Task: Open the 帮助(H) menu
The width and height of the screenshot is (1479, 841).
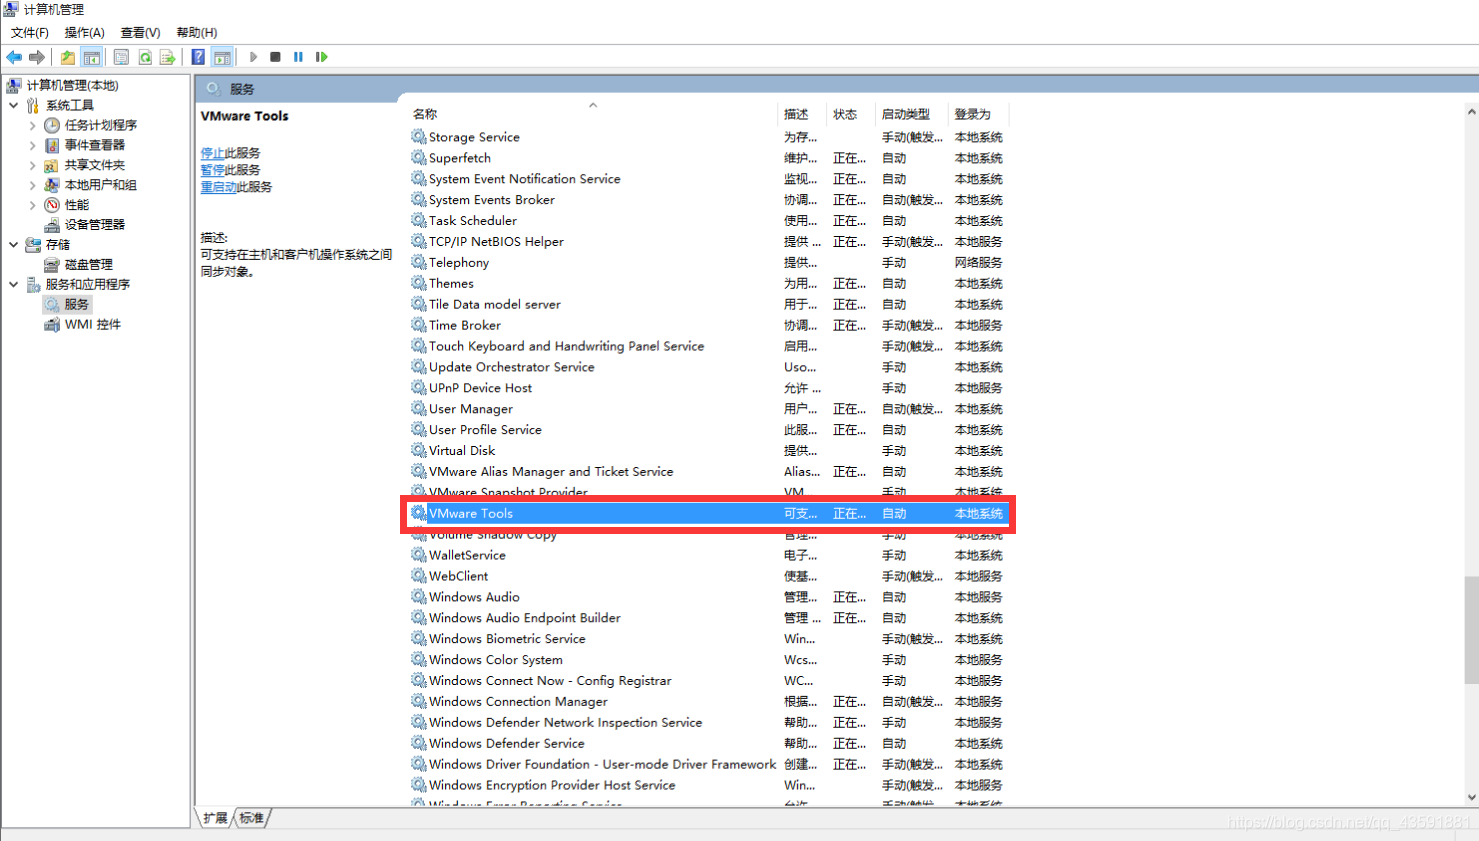Action: pos(197,33)
